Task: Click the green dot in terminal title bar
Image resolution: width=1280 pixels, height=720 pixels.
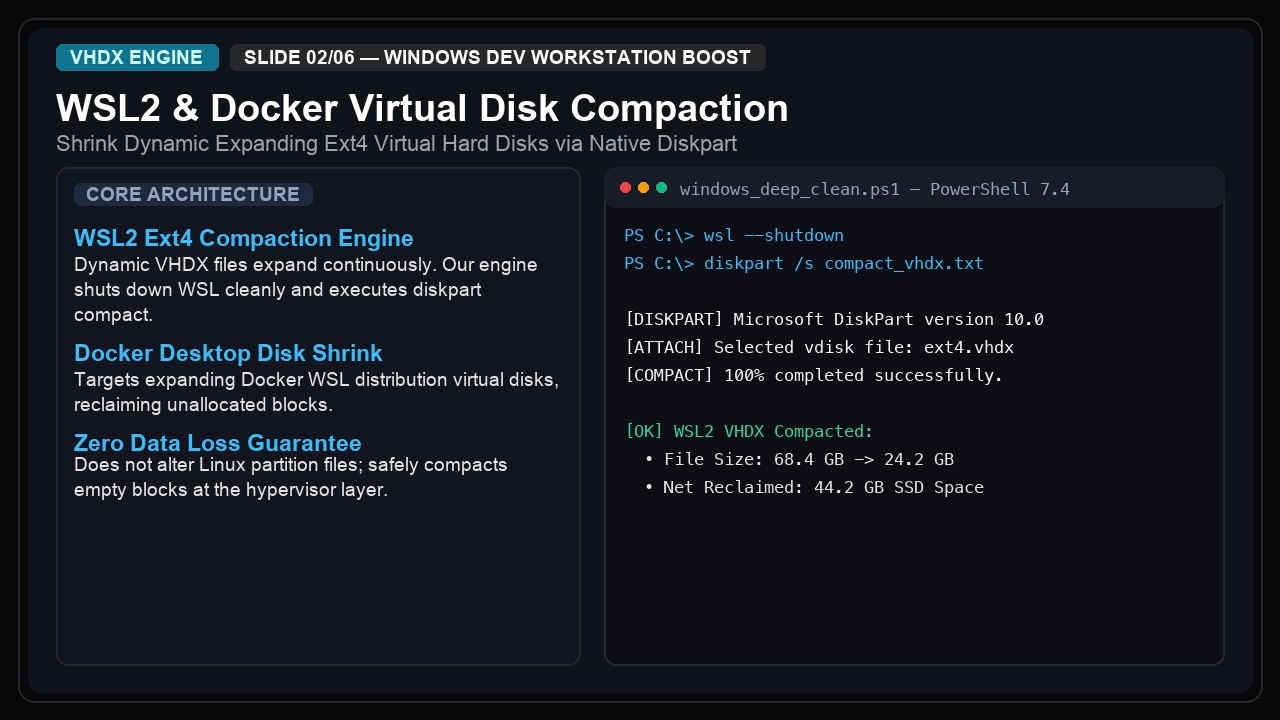Action: [661, 188]
